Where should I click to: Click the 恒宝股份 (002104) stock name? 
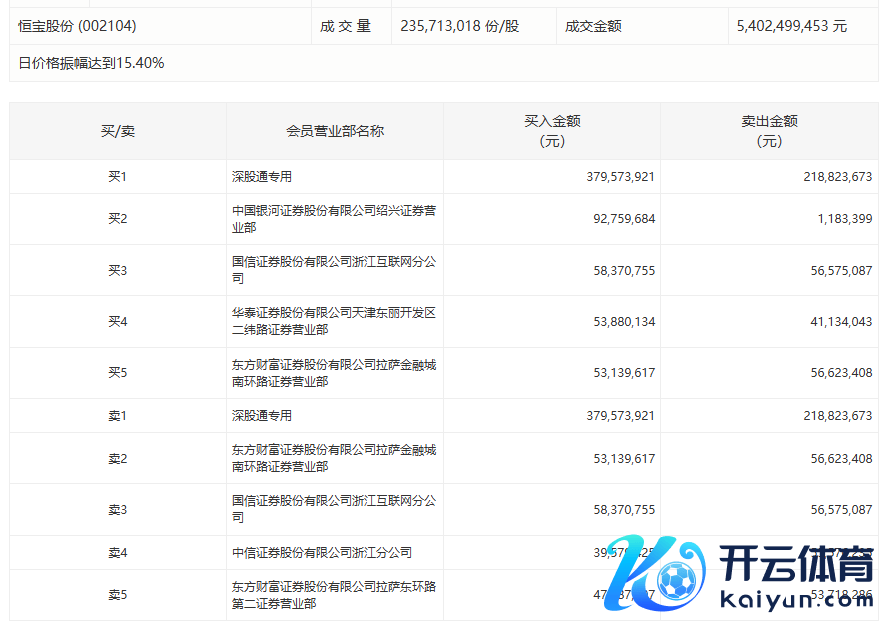coord(78,26)
